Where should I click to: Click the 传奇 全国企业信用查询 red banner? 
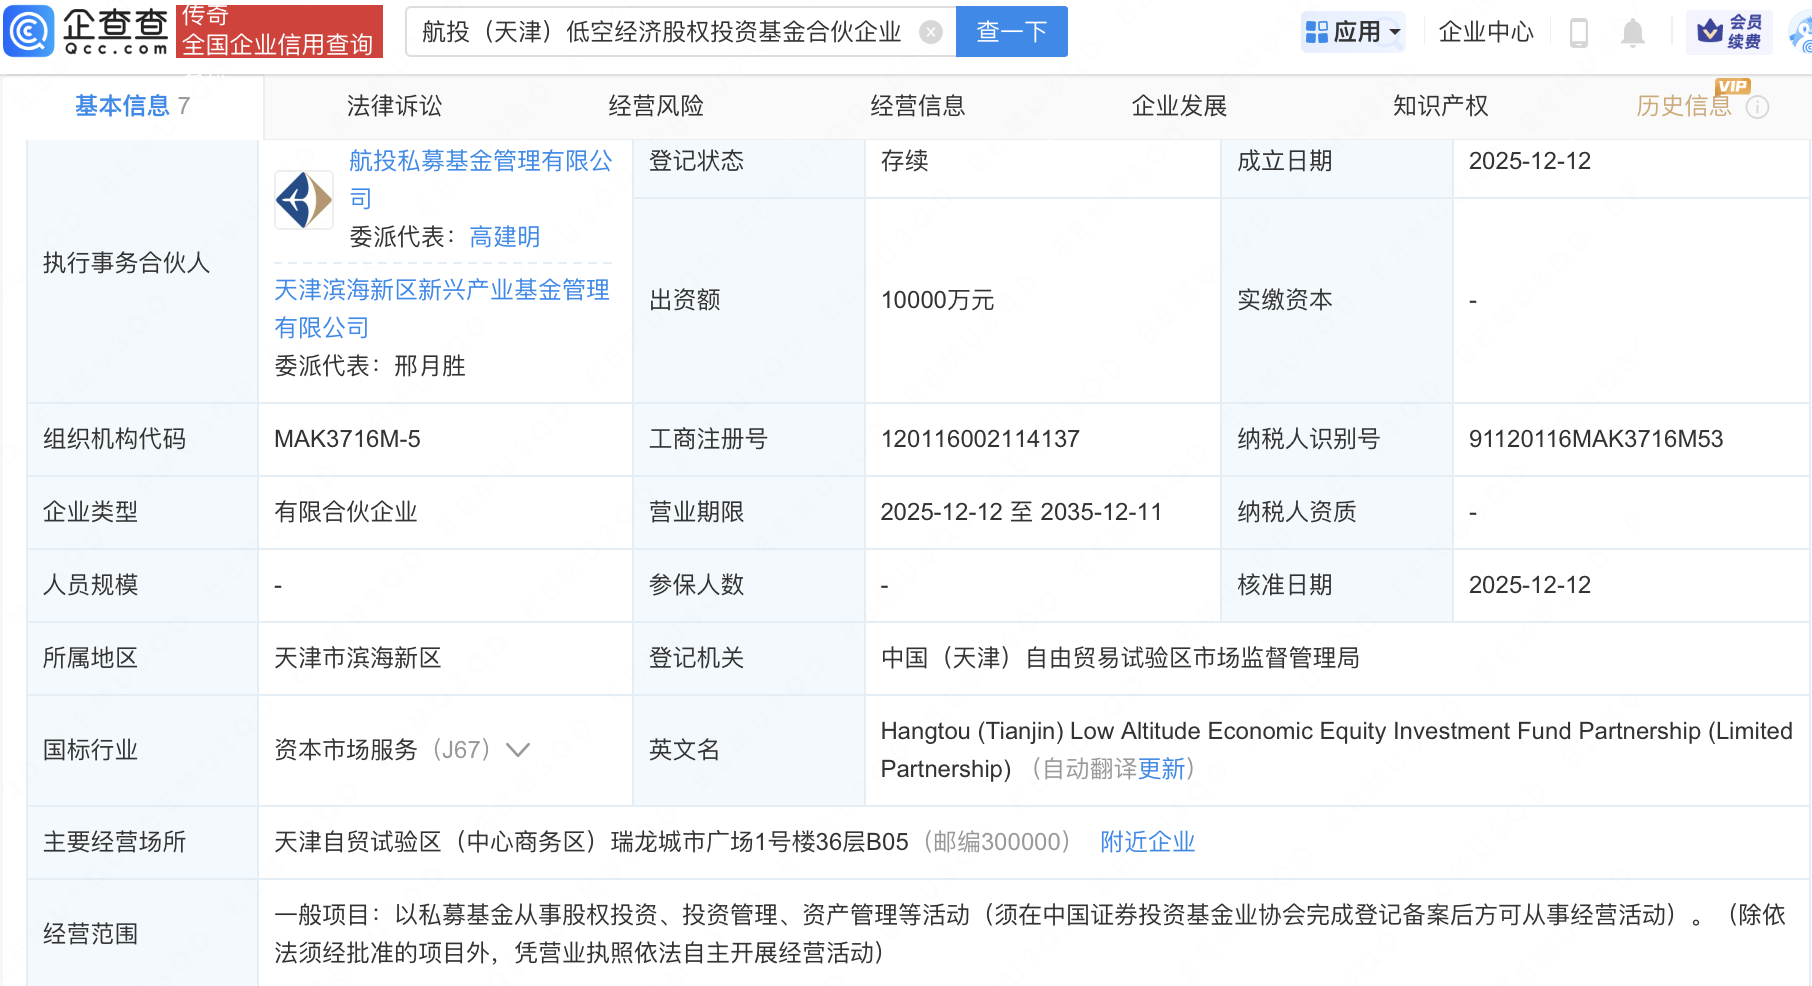[279, 31]
